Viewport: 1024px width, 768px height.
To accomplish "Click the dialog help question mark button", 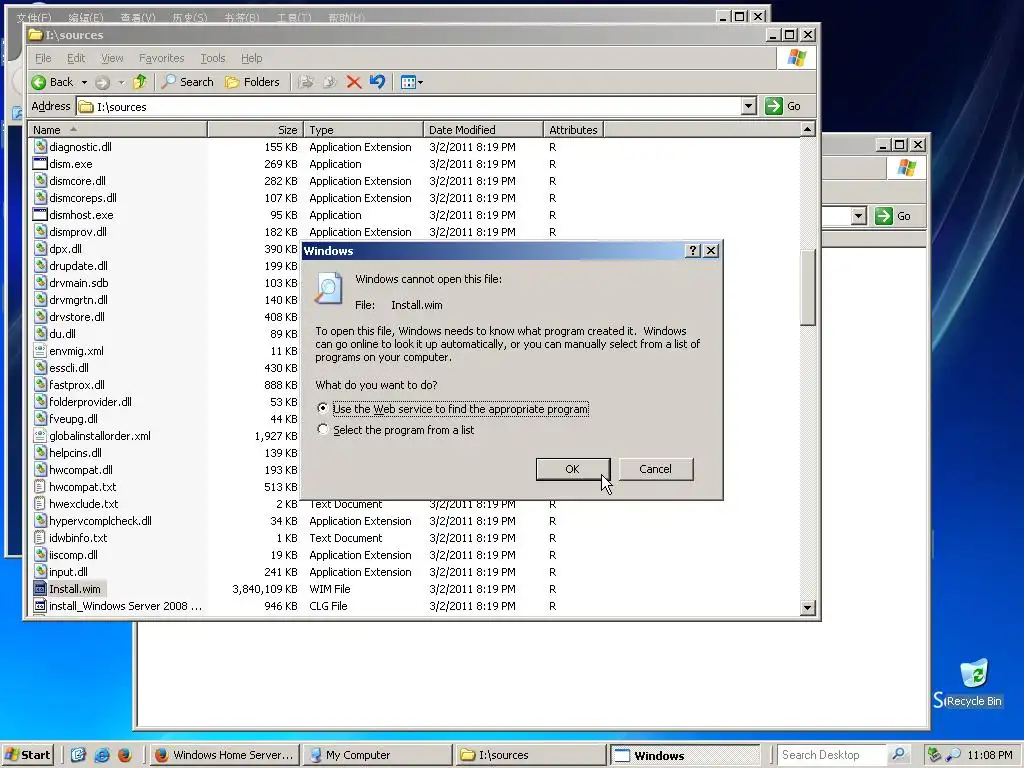I will pos(693,251).
